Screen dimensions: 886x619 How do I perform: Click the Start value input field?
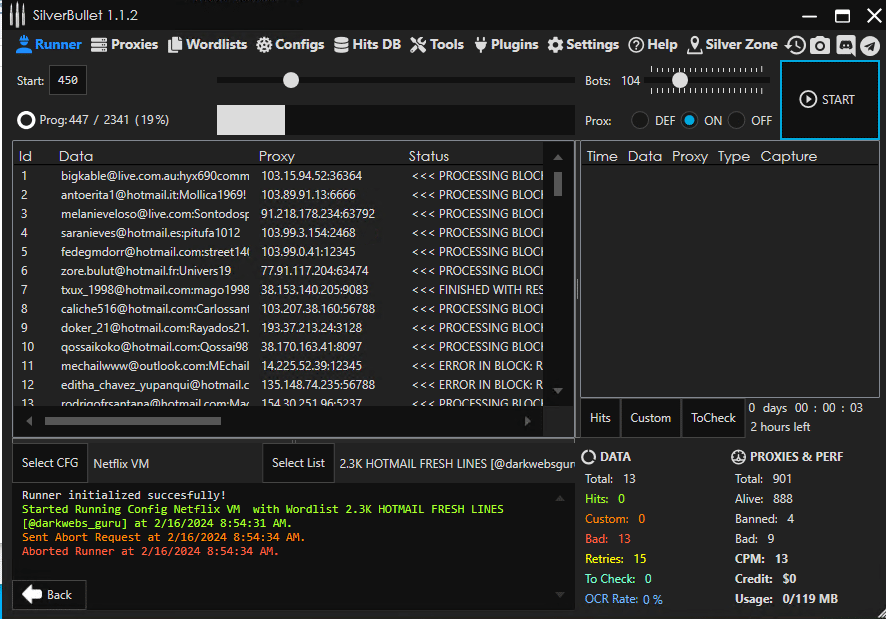point(68,80)
